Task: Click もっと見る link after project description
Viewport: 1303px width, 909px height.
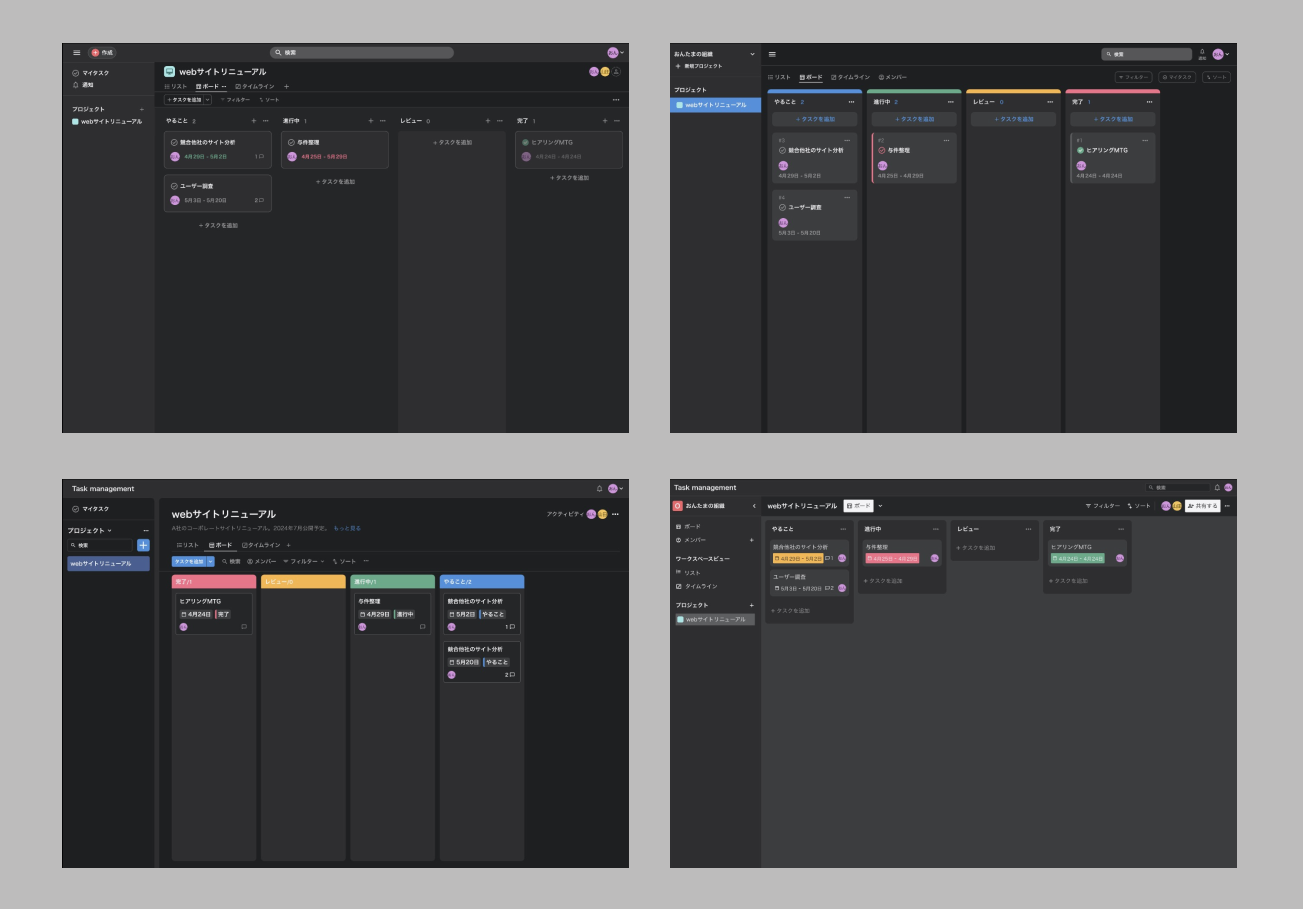Action: click(347, 528)
